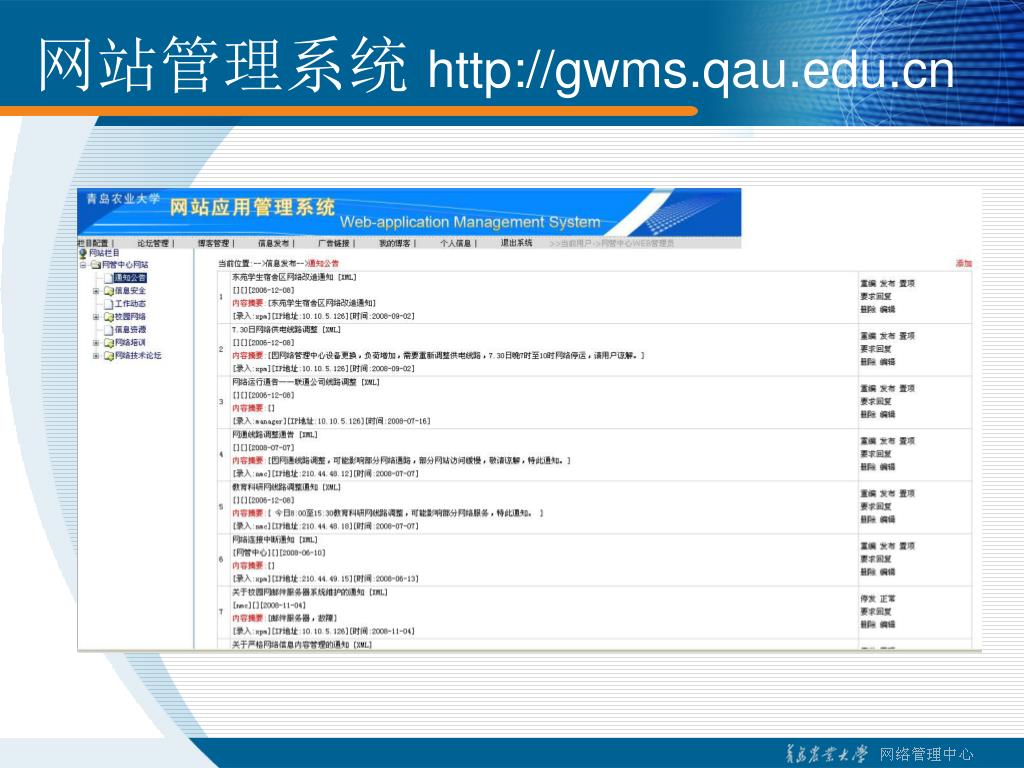Open article 网通线路调整通告

pyautogui.click(x=263, y=434)
